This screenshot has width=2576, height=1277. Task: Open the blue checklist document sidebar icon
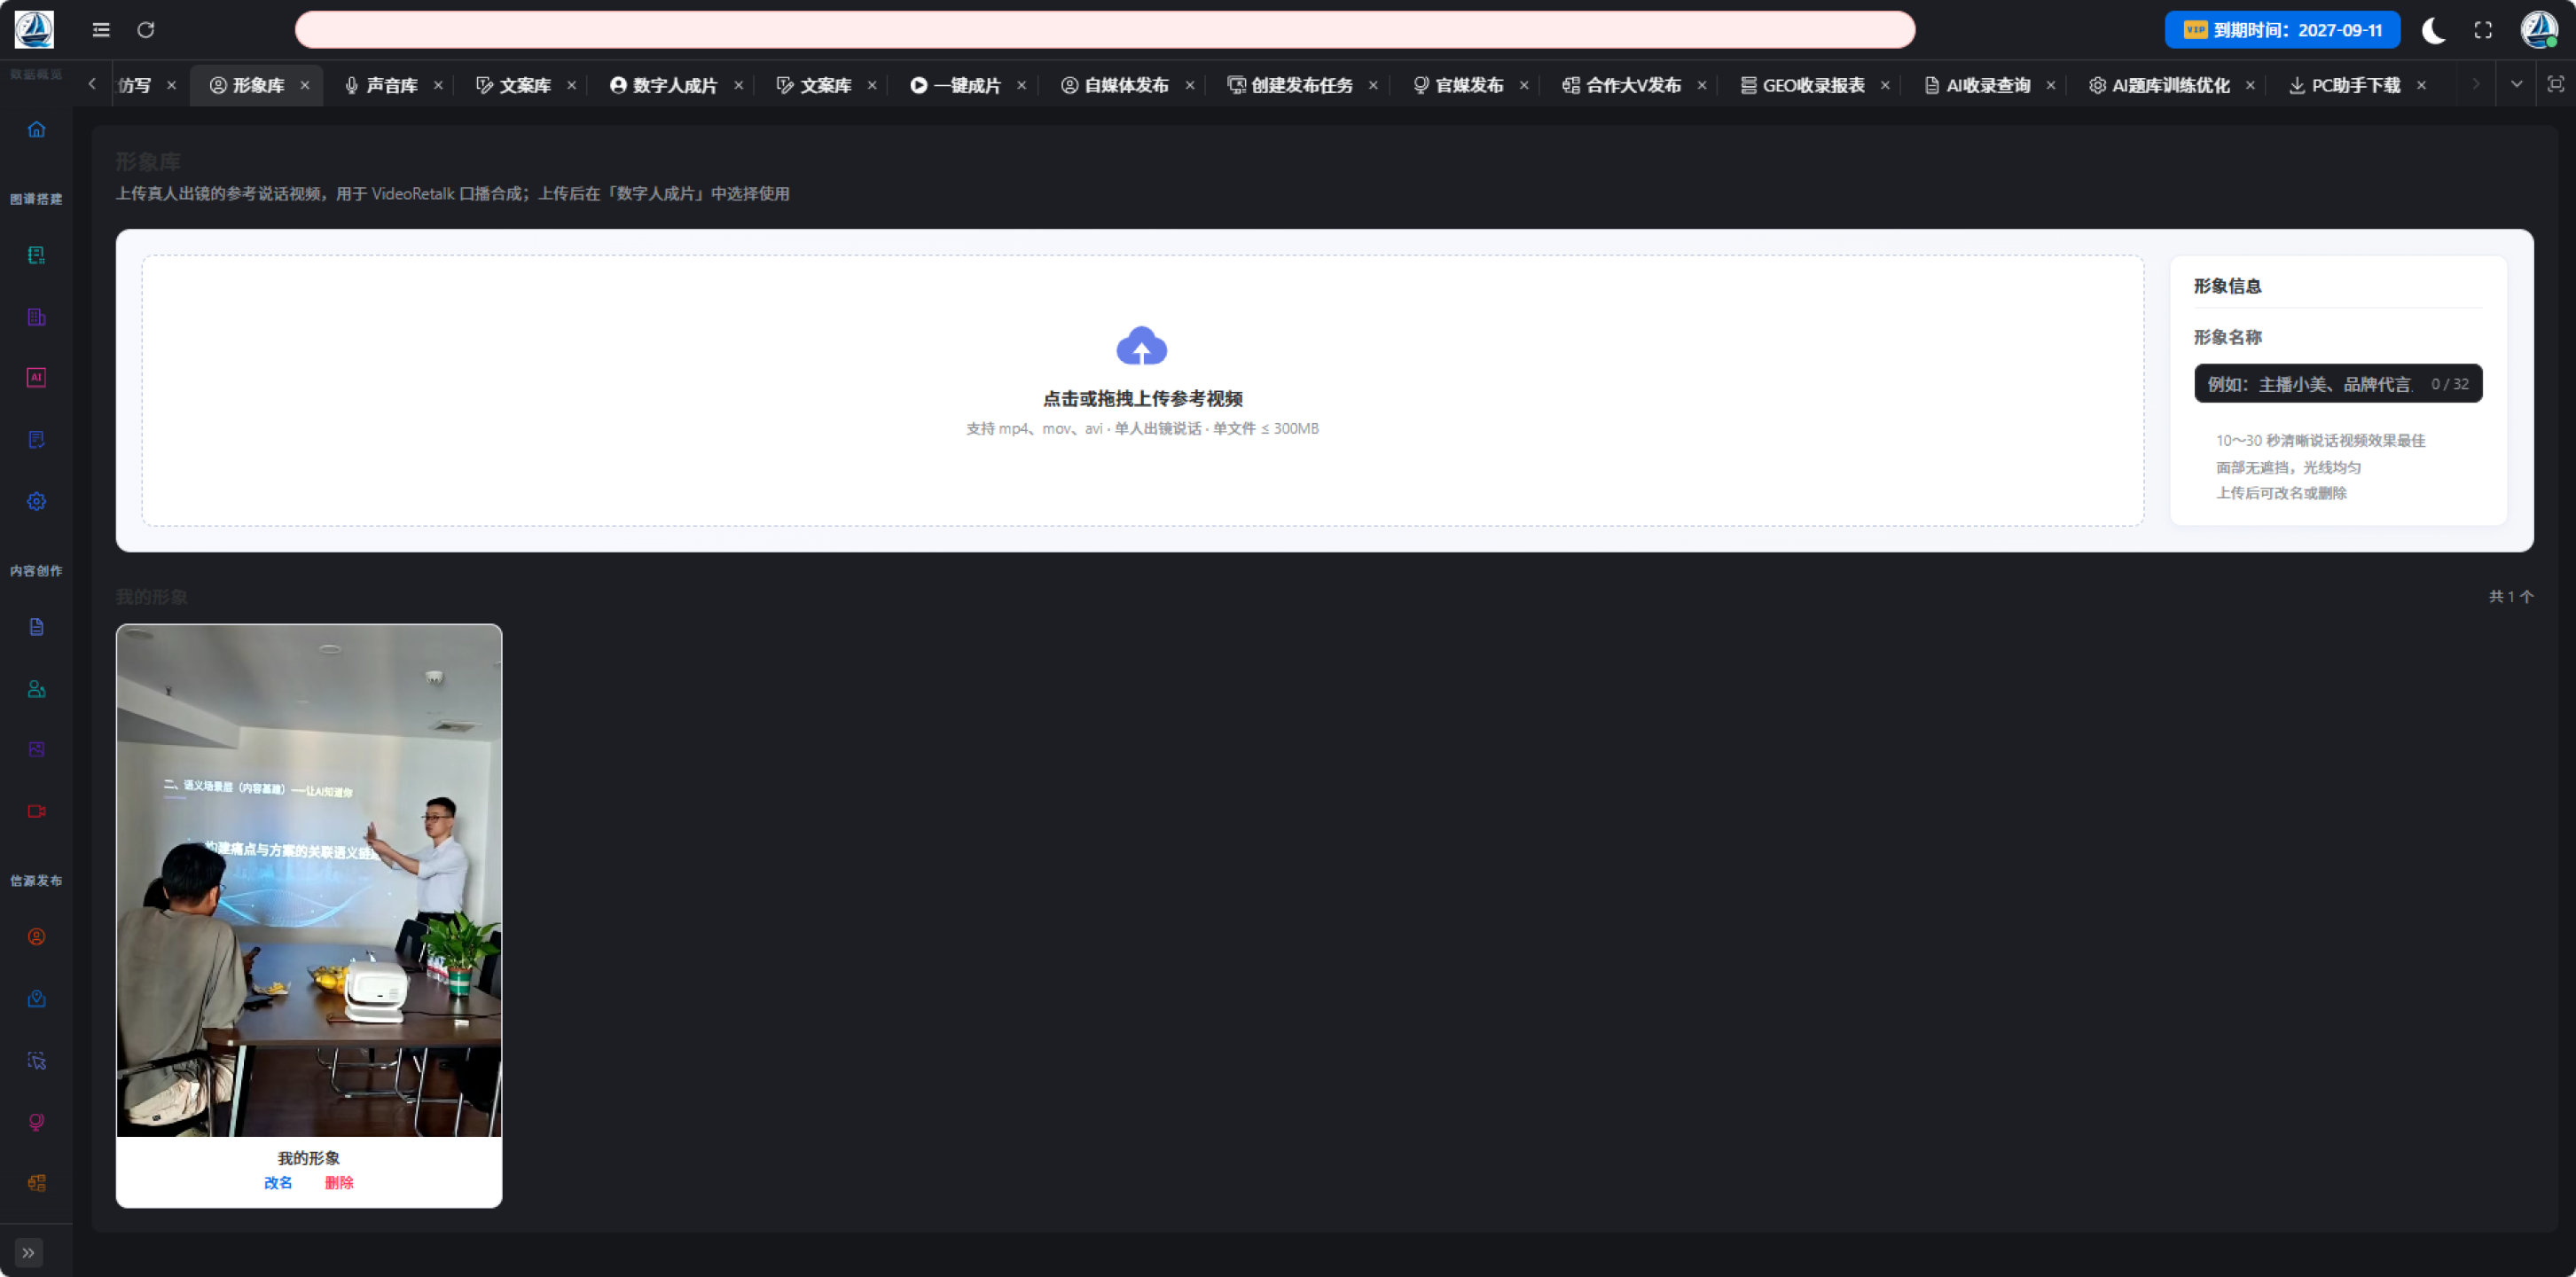coord(36,439)
